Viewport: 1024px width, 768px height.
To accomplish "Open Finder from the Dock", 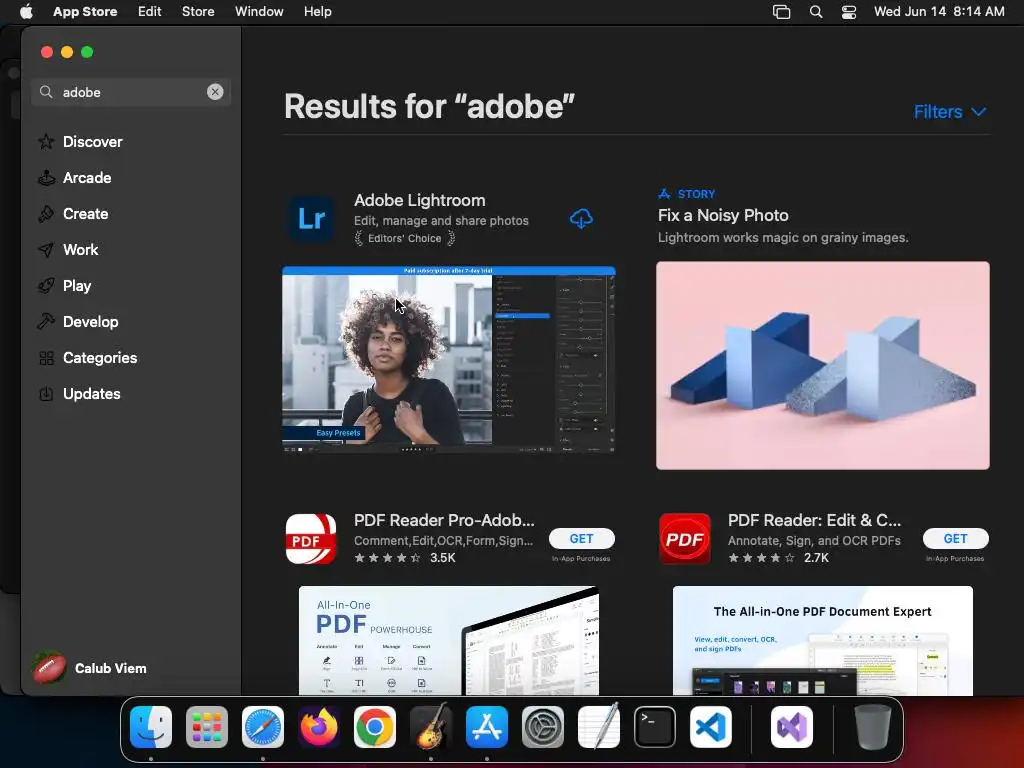I will [x=151, y=727].
